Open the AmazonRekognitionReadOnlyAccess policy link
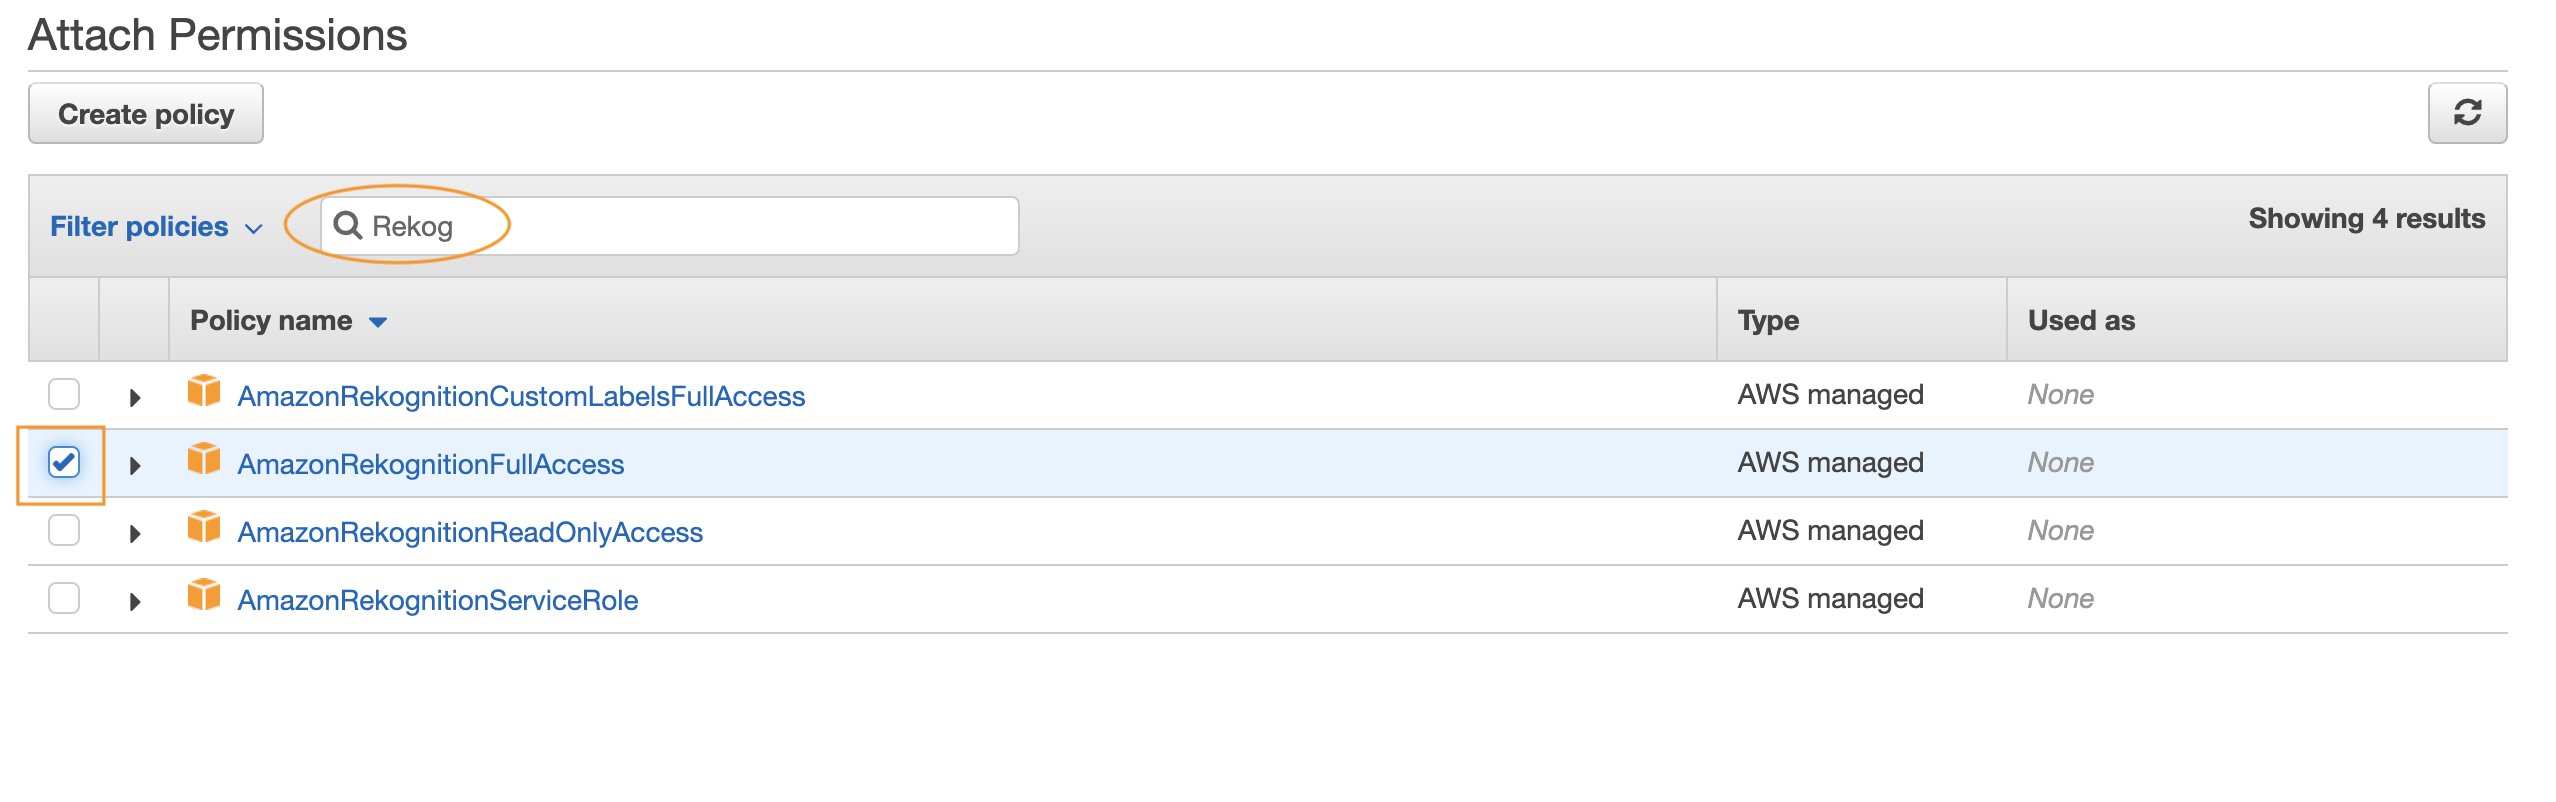Screen dimensions: 2556x802 (x=470, y=532)
